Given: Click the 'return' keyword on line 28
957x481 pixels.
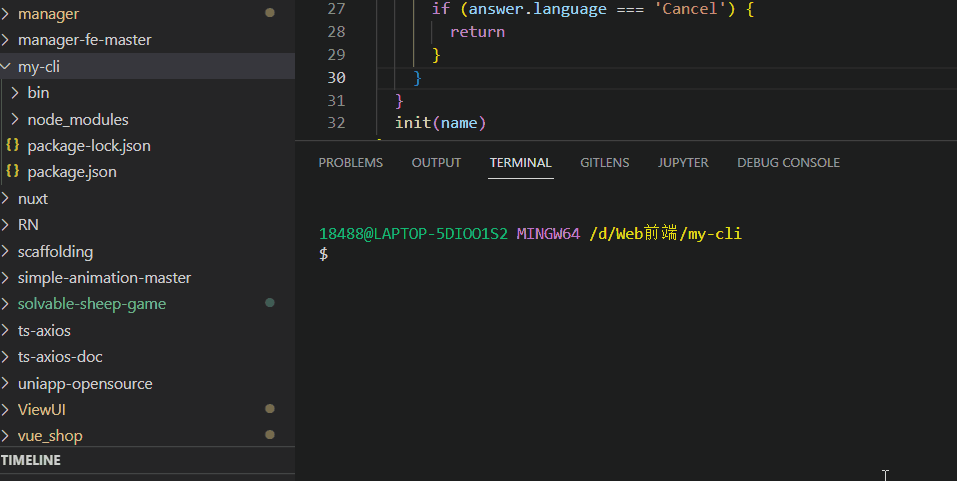Looking at the screenshot, I should point(477,32).
